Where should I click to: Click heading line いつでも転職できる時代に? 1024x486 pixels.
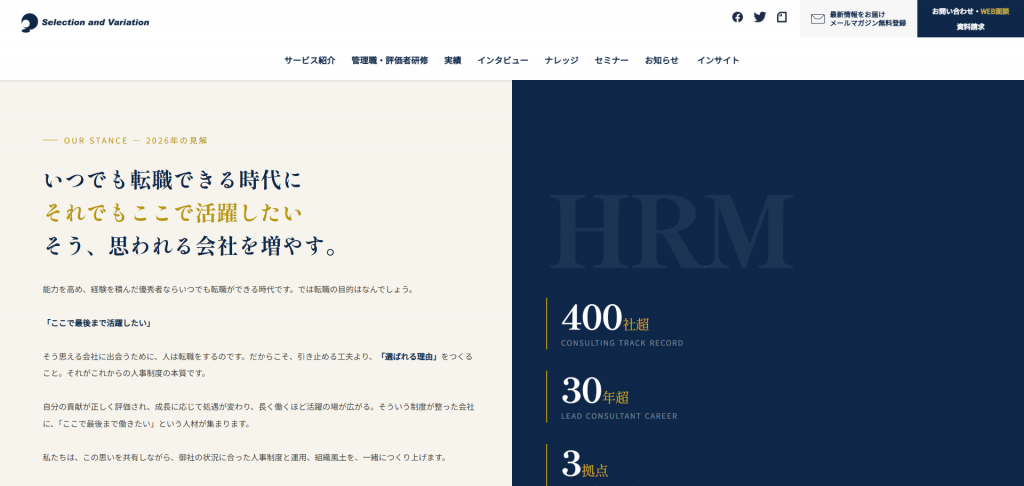[x=173, y=180]
